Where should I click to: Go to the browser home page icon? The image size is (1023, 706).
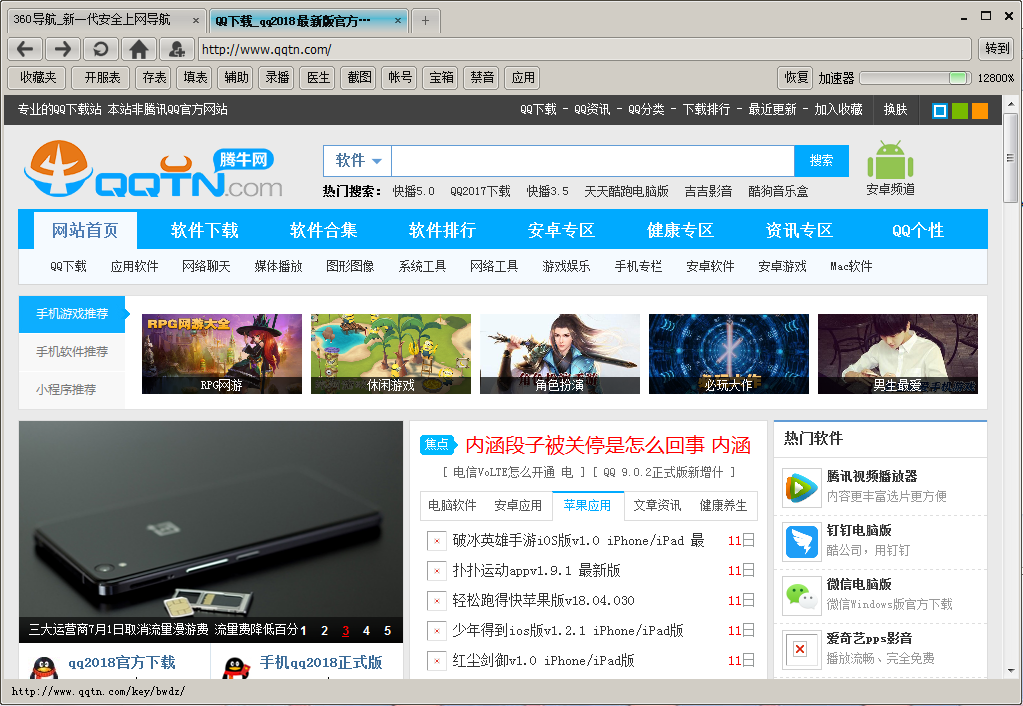(x=139, y=49)
